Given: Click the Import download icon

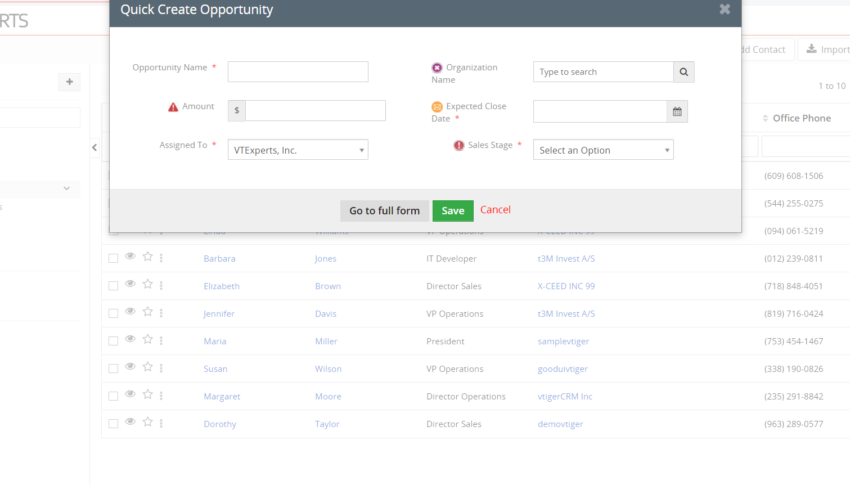Looking at the screenshot, I should point(812,49).
